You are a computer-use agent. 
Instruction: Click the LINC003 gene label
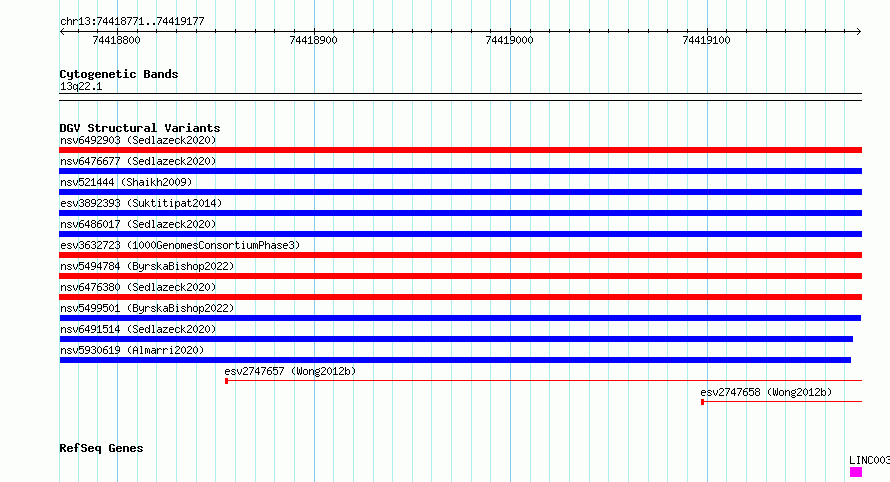pos(869,460)
